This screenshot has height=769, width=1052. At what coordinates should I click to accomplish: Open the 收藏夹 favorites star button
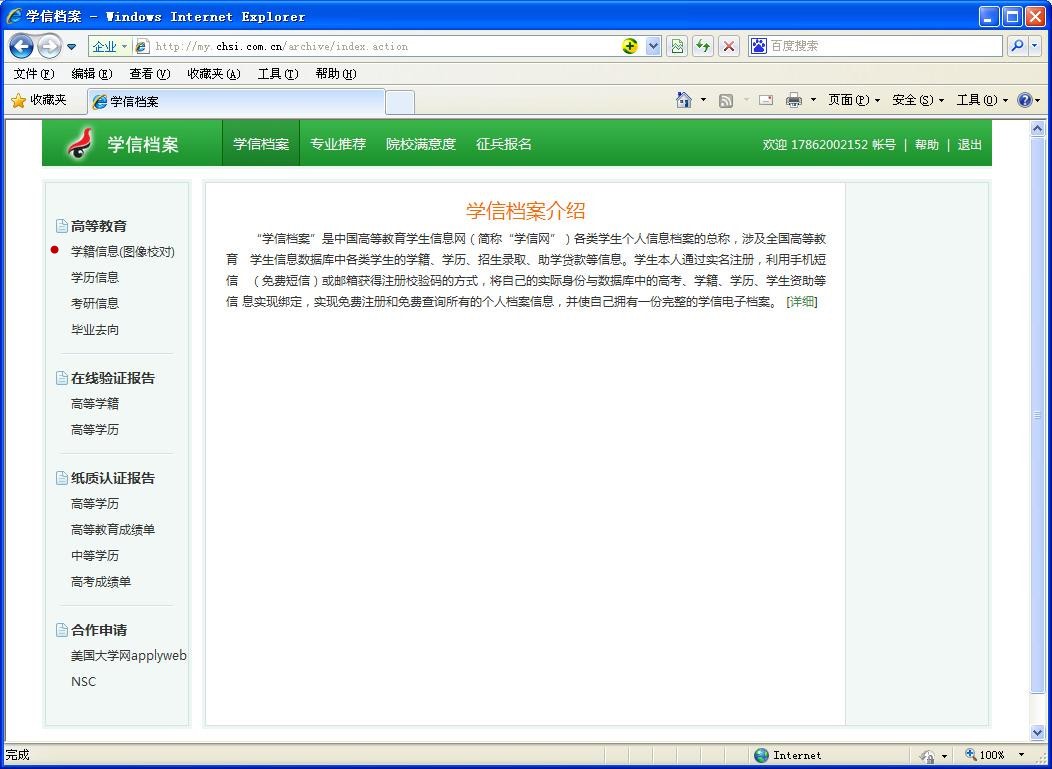tap(39, 100)
